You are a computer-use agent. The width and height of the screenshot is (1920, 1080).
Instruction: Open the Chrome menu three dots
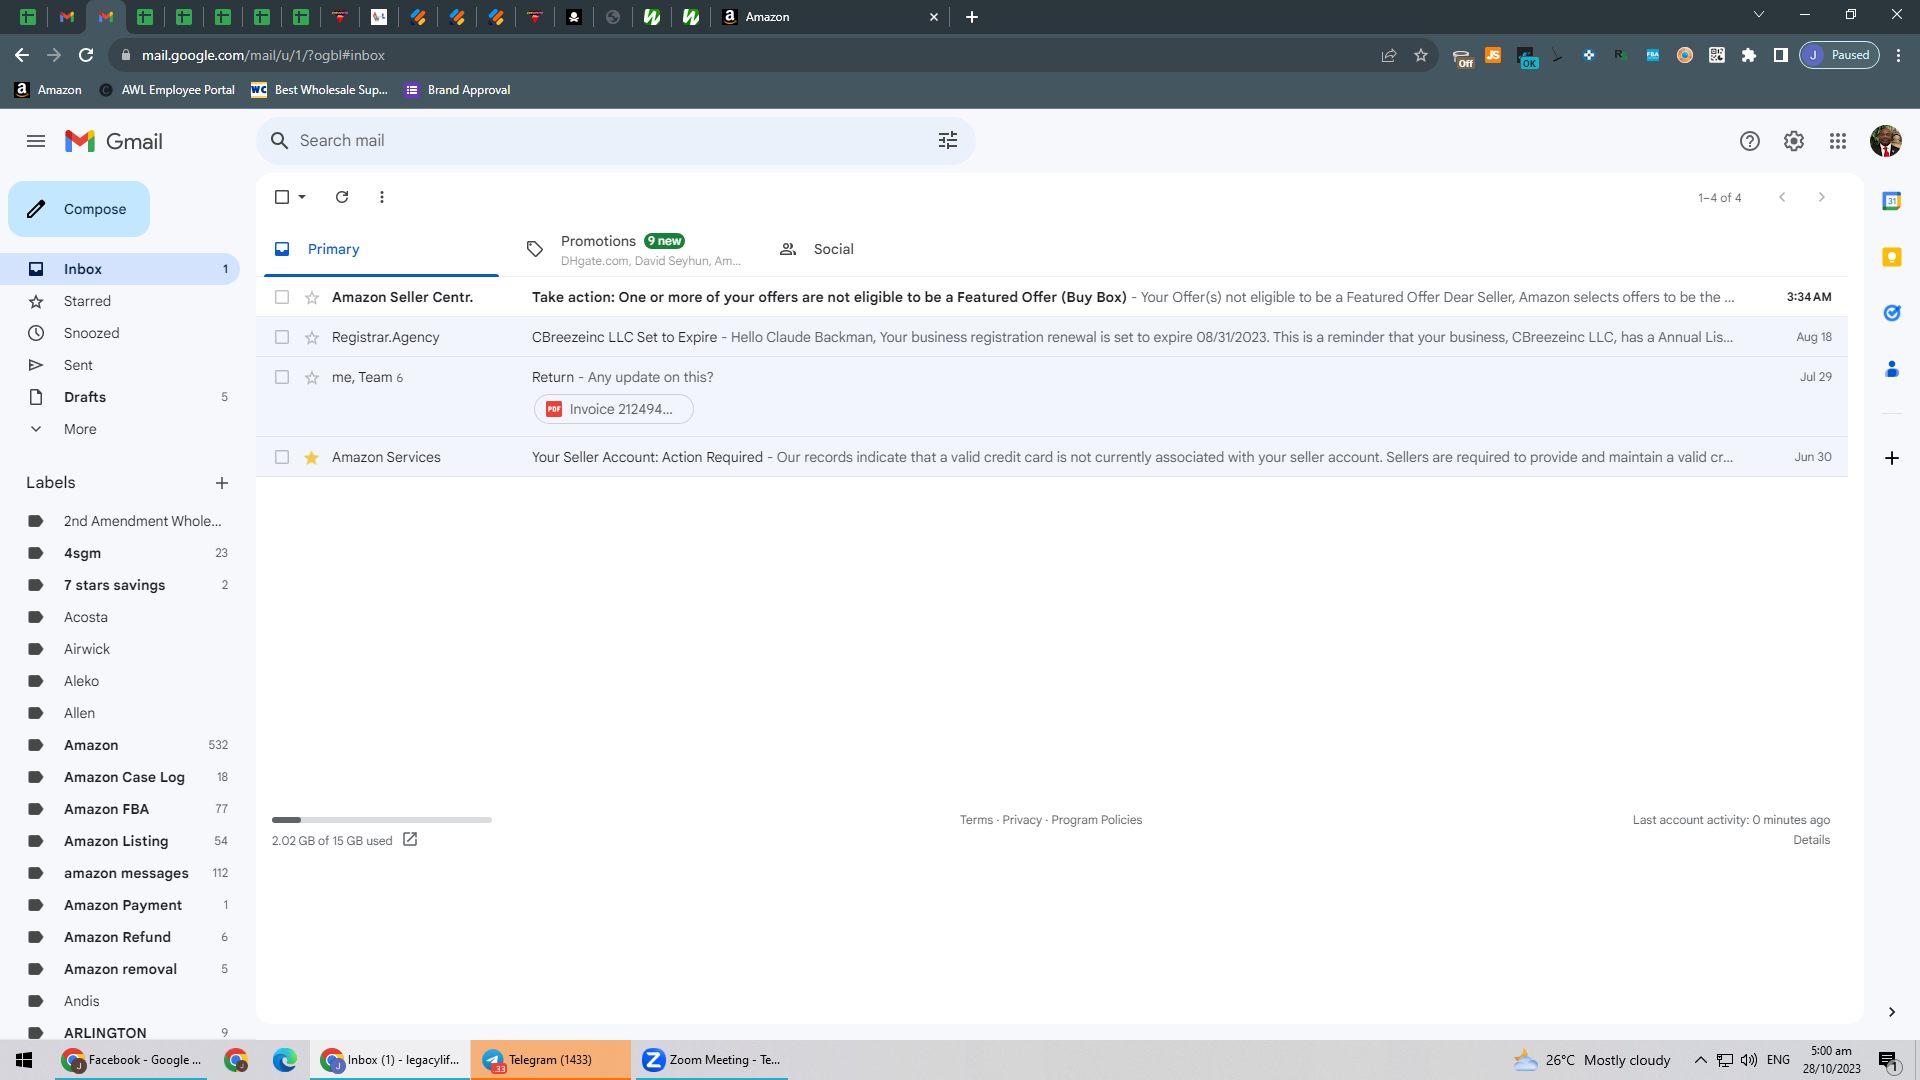1899,55
